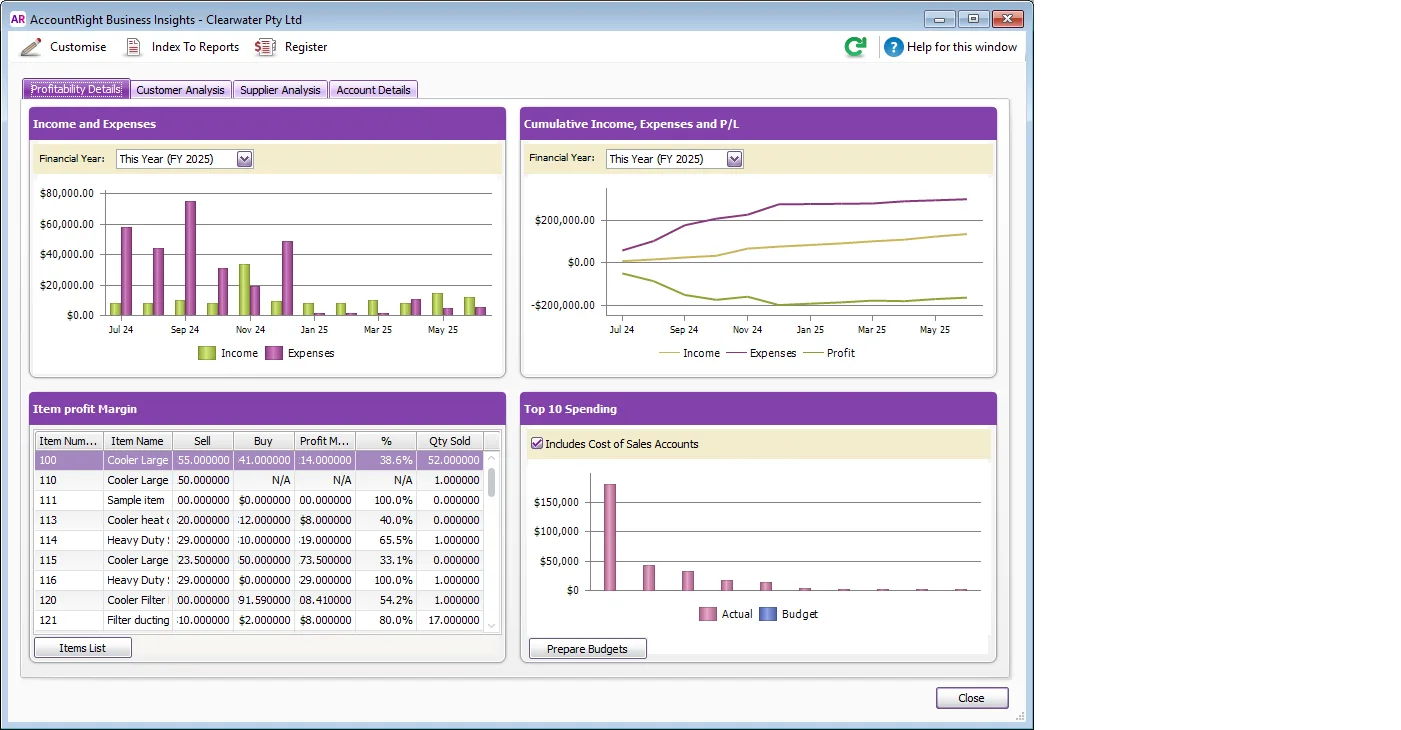Click the Actual legend swatch in Top 10 Spending
The height and width of the screenshot is (730, 1401).
pos(708,614)
